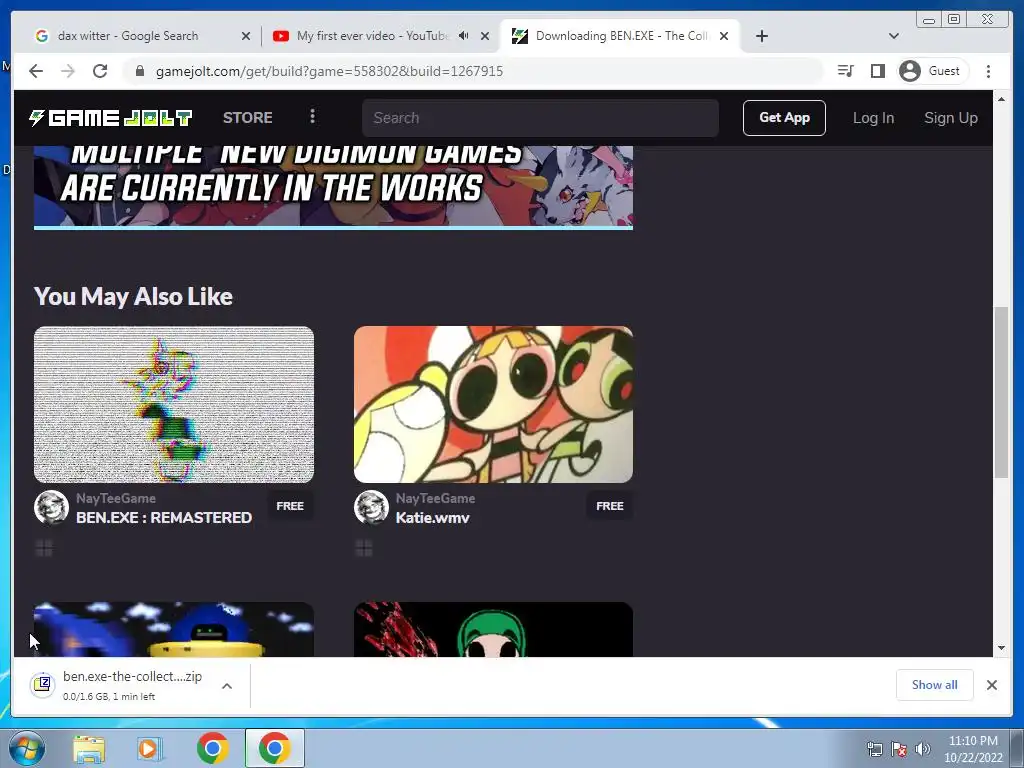1024x768 pixels.
Task: Focus the Game Jolt search field
Action: [540, 118]
